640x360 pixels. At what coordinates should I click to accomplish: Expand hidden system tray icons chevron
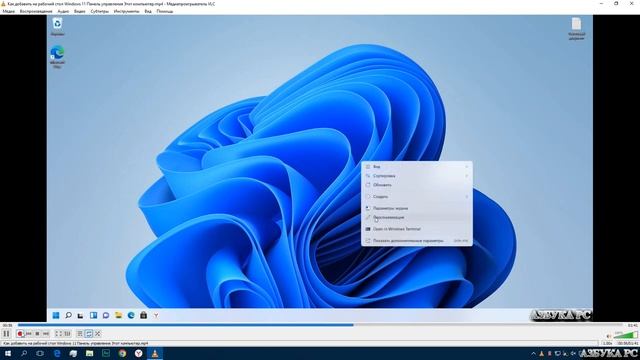tap(533, 353)
